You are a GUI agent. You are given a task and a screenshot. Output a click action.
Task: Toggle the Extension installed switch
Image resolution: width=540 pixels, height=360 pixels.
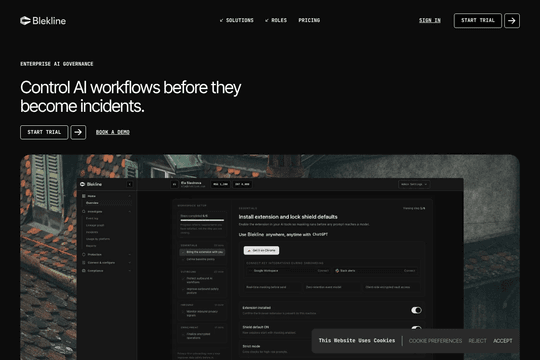416,310
